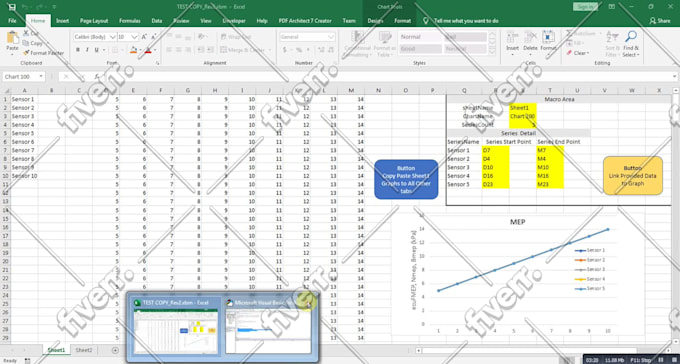Click the Tell me what you want to do box

(x=466, y=20)
